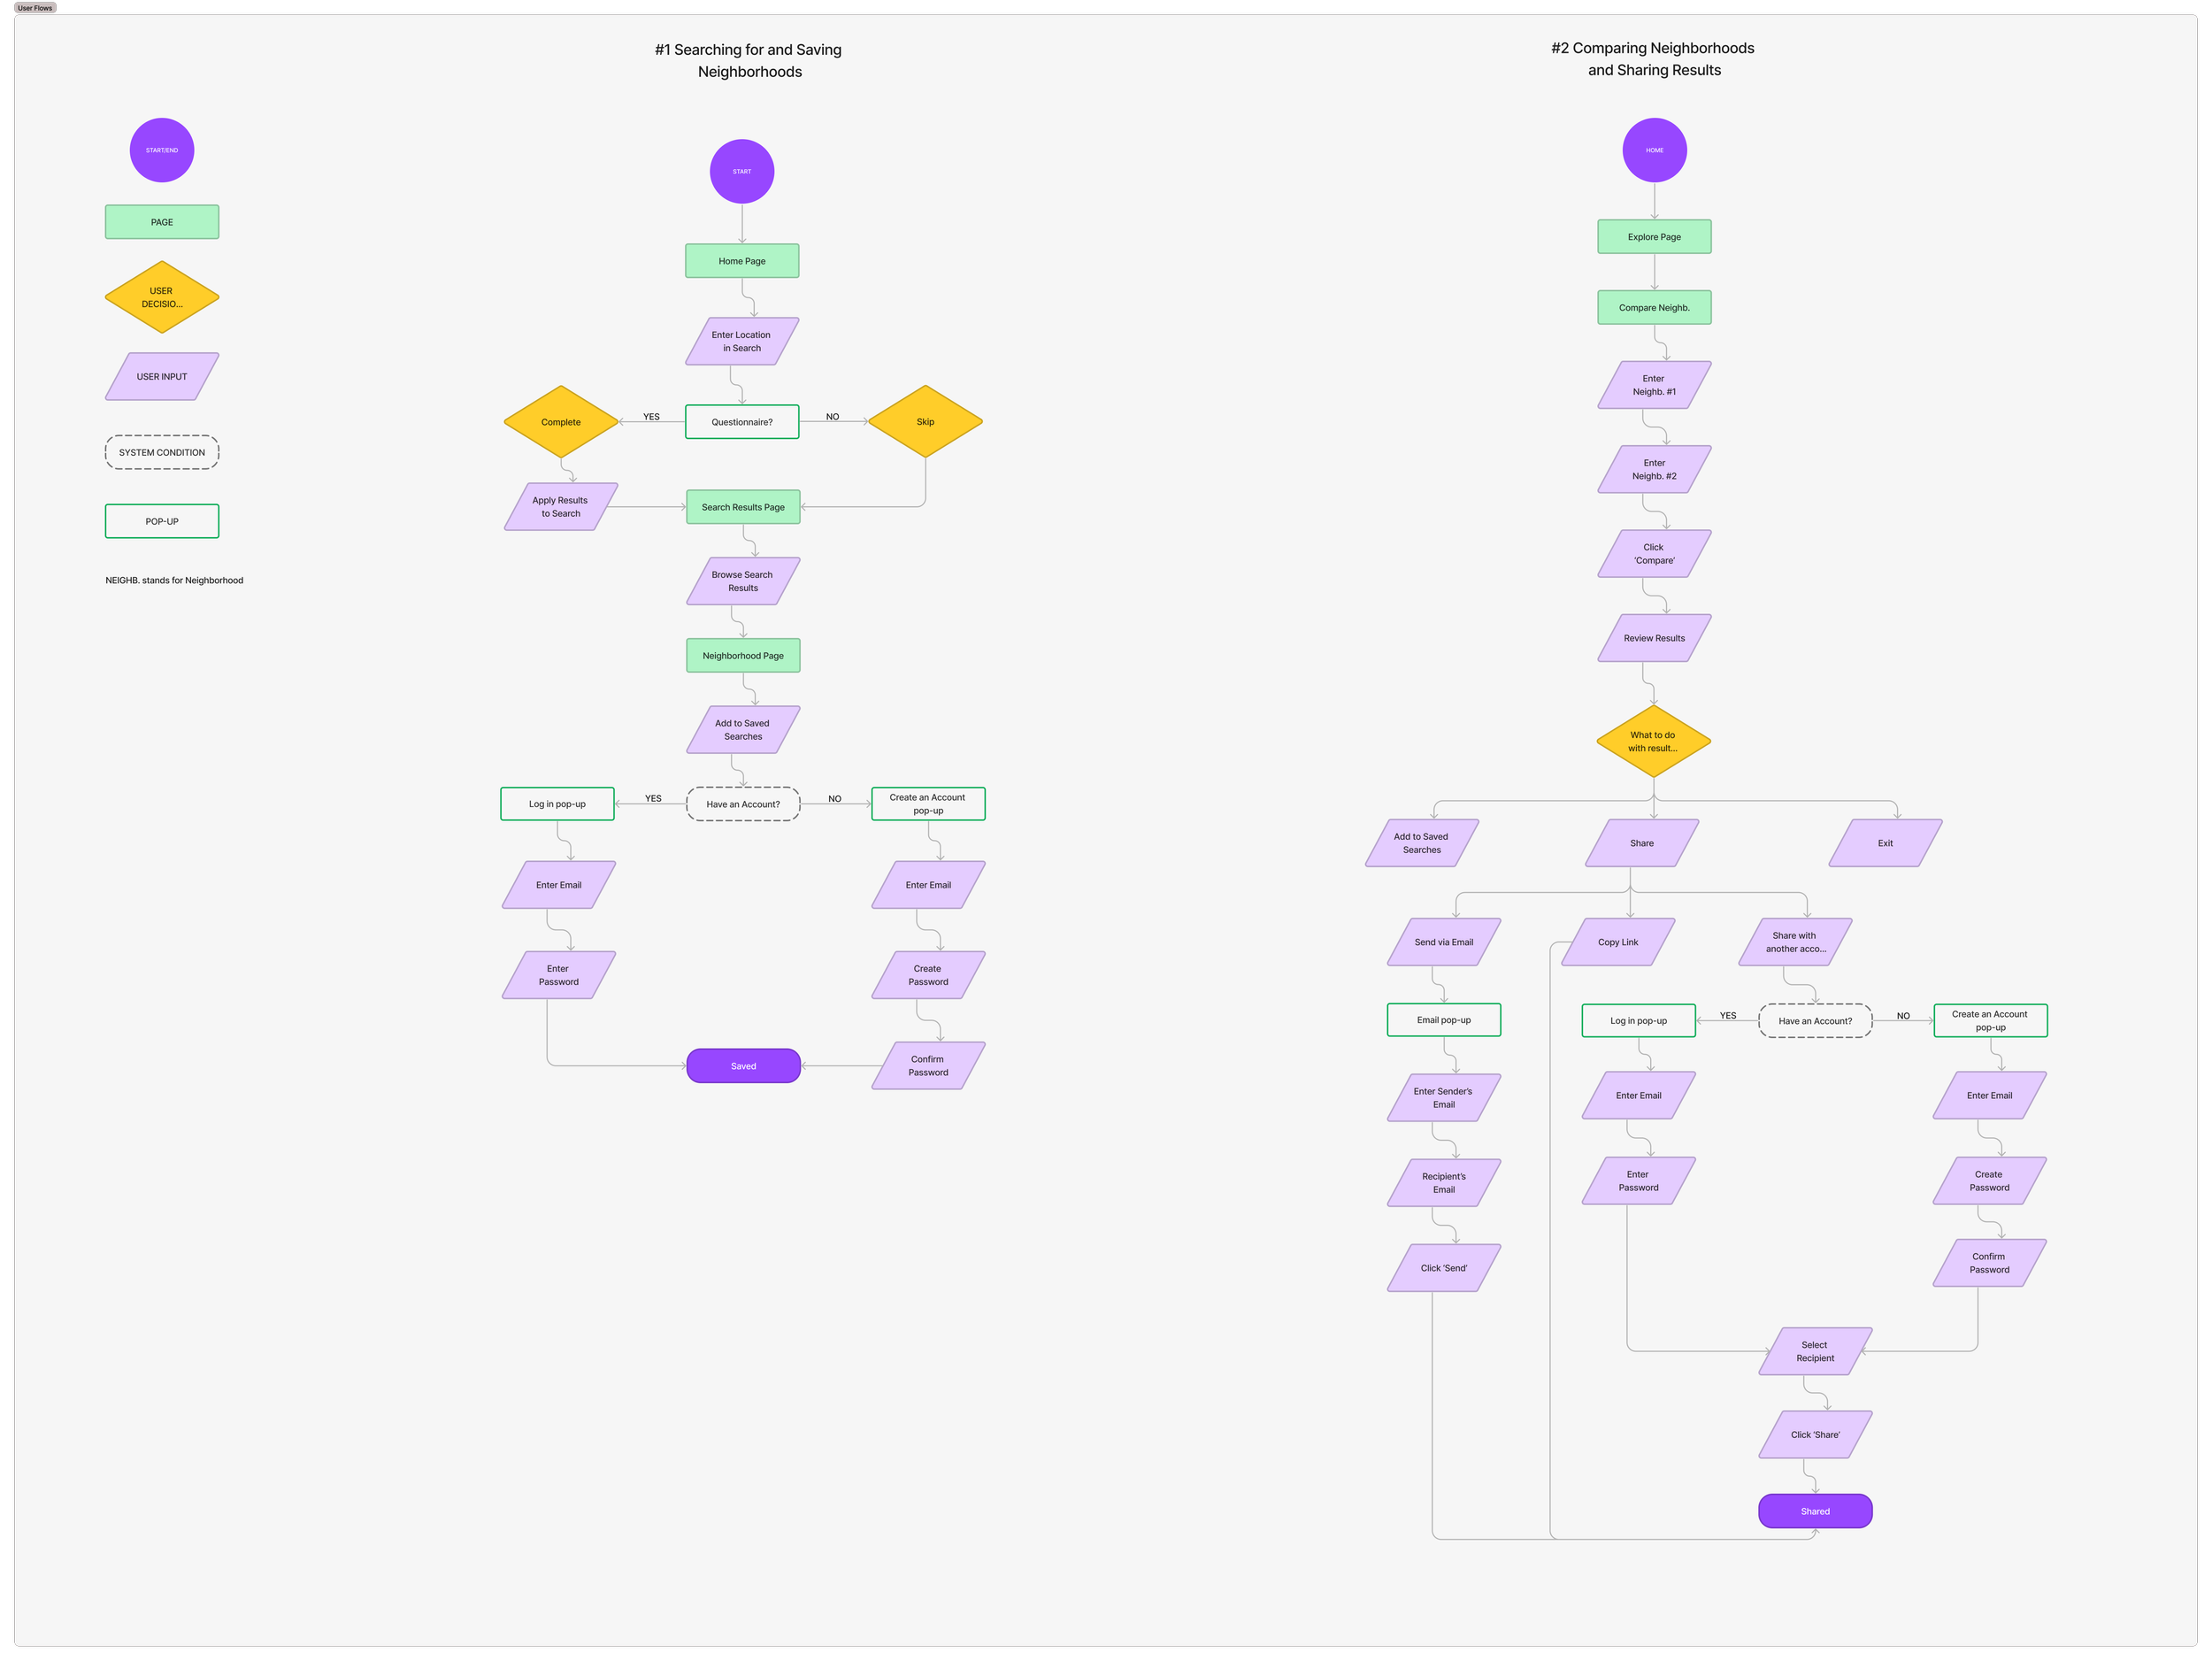Click the purple Saved end node

pyautogui.click(x=743, y=1066)
